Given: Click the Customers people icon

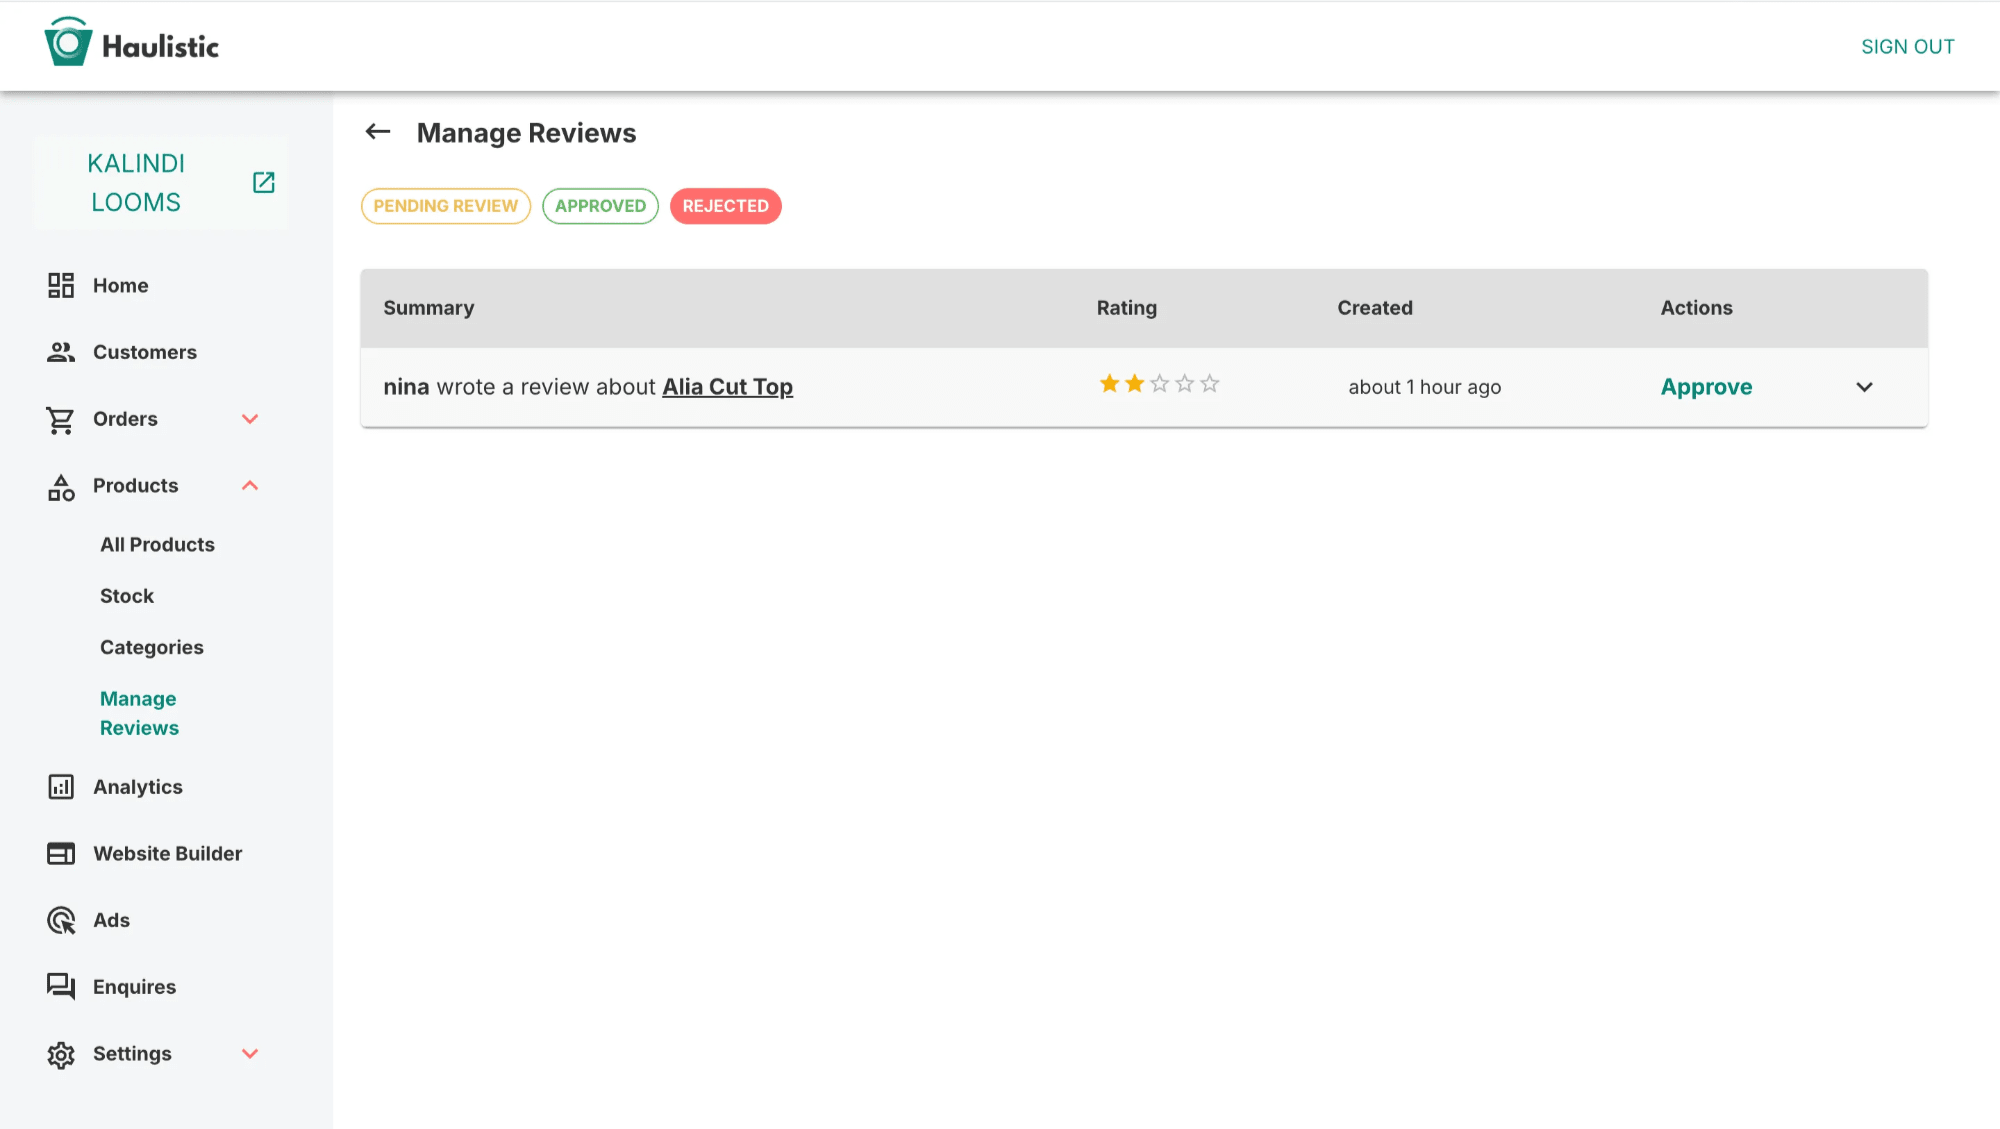Looking at the screenshot, I should 61,352.
